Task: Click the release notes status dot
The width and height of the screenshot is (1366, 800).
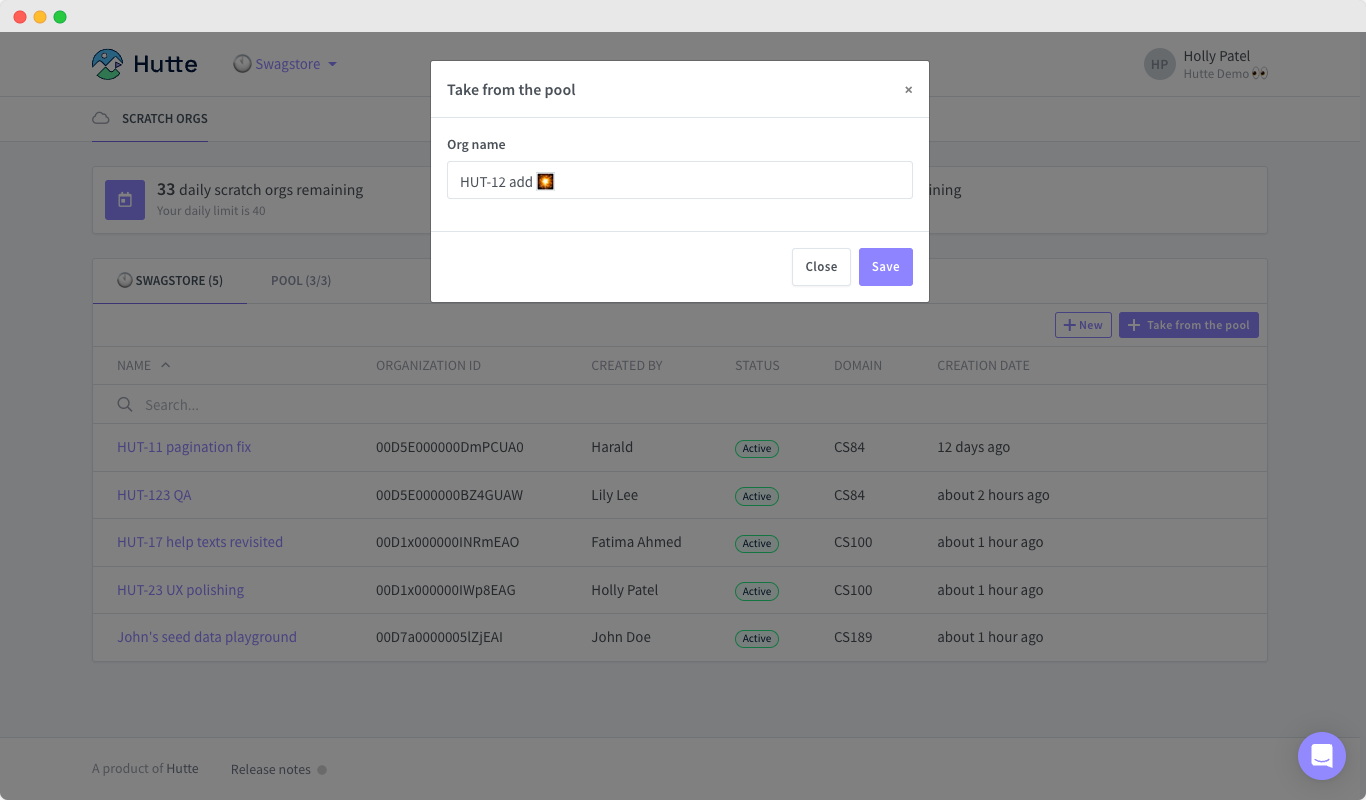Action: click(x=322, y=770)
